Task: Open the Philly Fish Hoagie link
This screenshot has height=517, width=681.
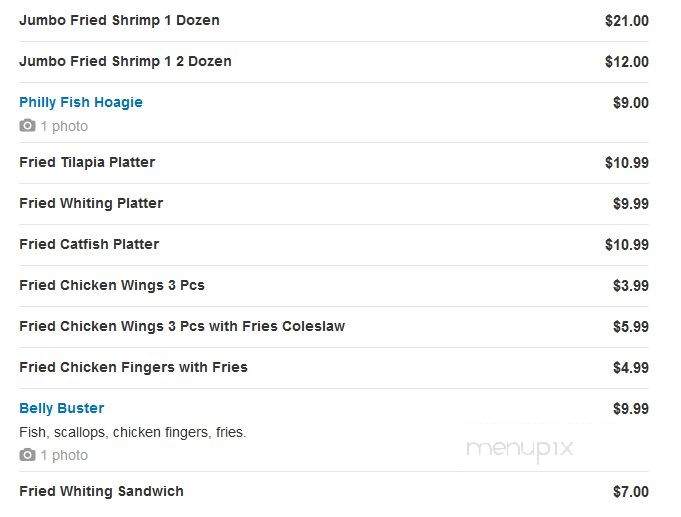Action: point(81,103)
